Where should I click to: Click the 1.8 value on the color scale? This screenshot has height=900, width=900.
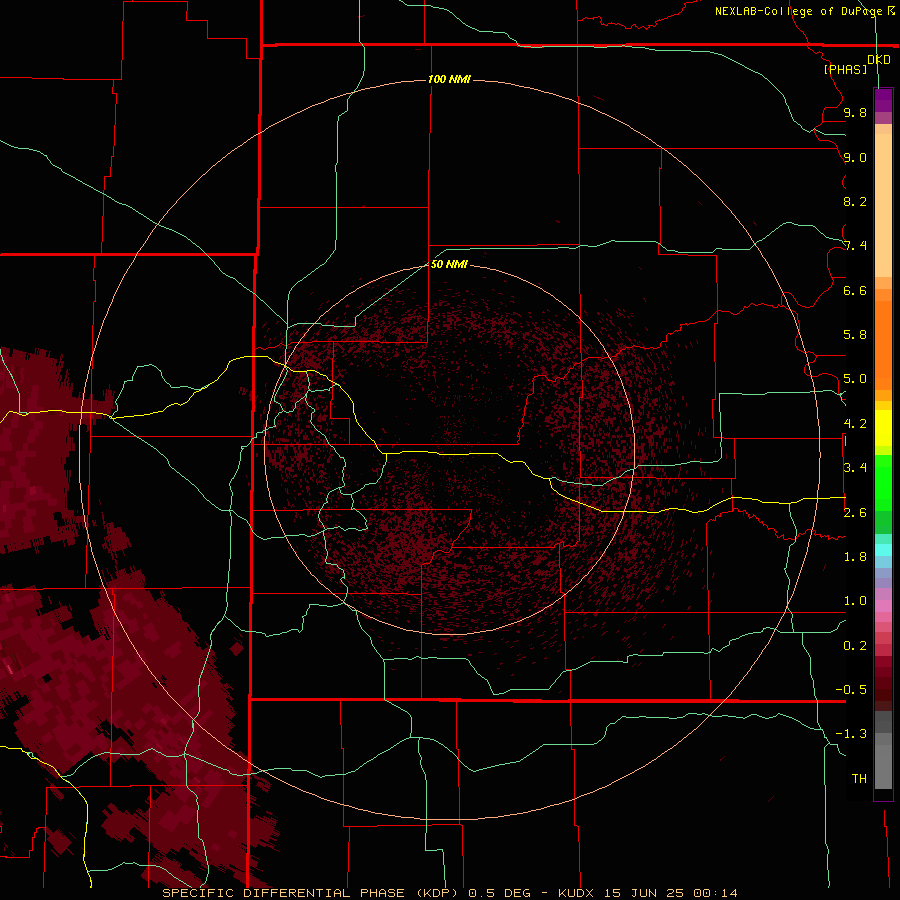pos(855,557)
